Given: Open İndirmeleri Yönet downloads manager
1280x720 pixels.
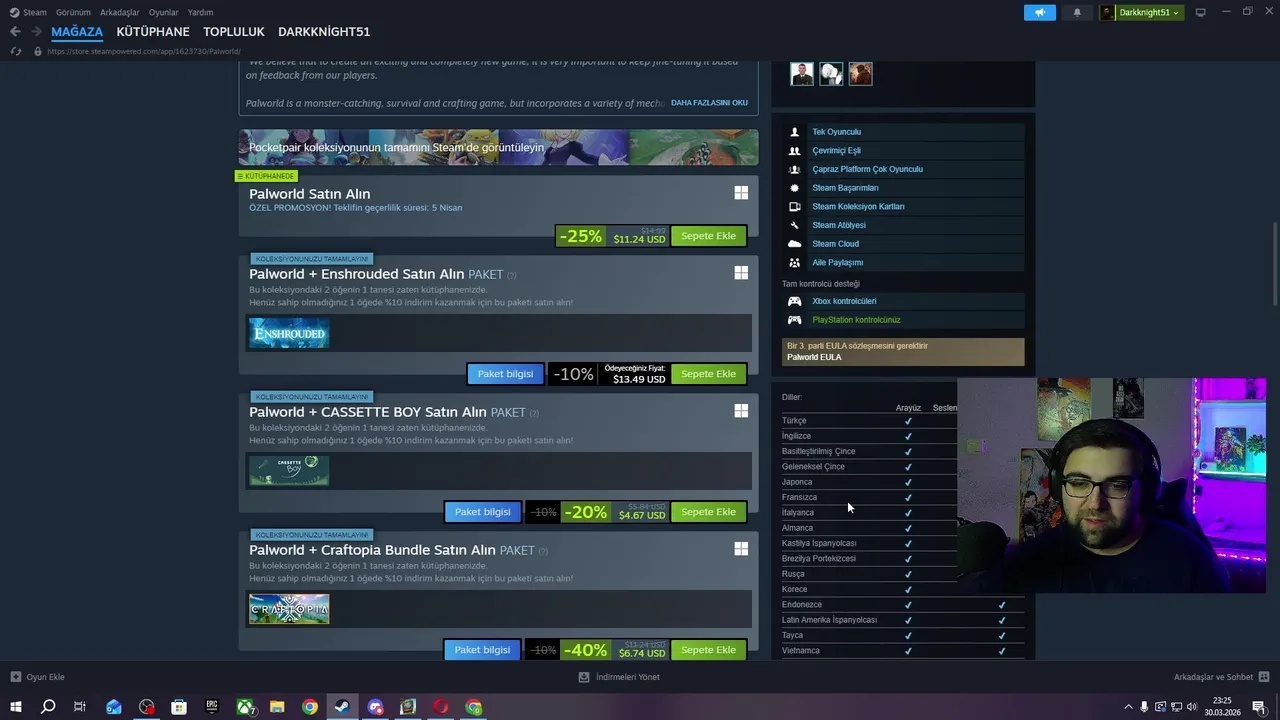Looking at the screenshot, I should 619,677.
